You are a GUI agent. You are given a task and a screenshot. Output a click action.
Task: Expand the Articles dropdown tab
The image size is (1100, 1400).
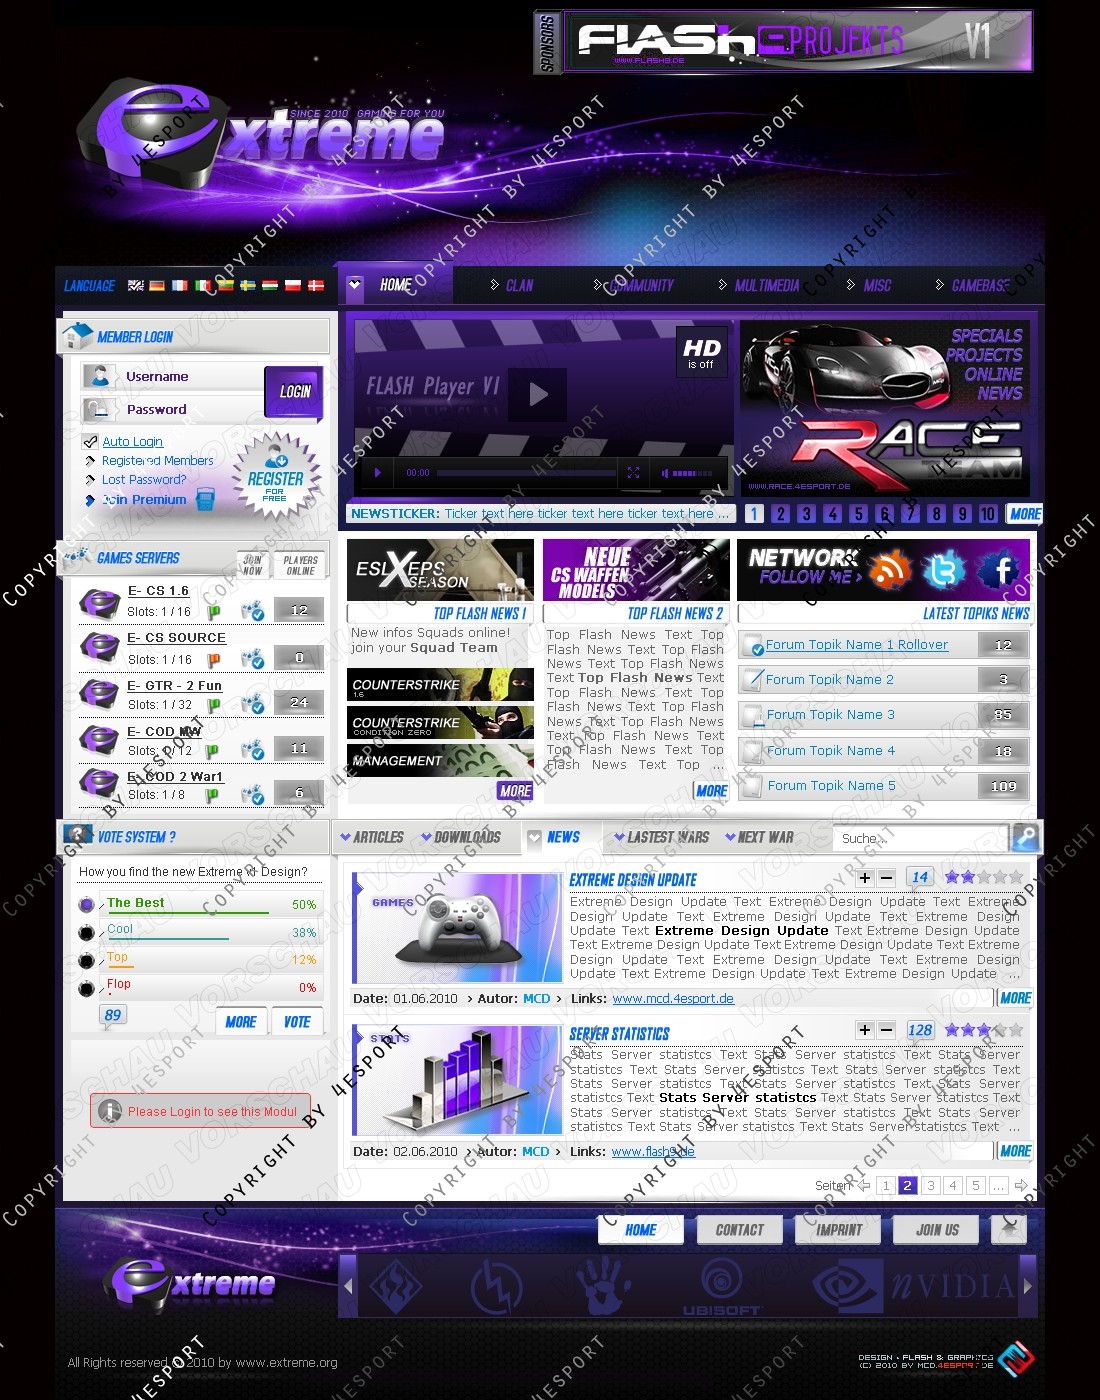click(371, 838)
